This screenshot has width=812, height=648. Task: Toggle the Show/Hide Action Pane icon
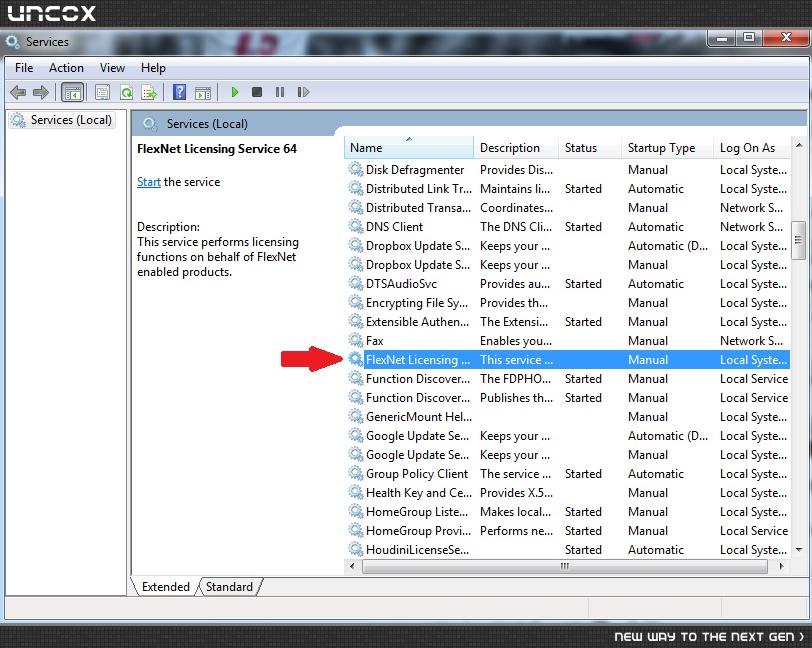202,93
